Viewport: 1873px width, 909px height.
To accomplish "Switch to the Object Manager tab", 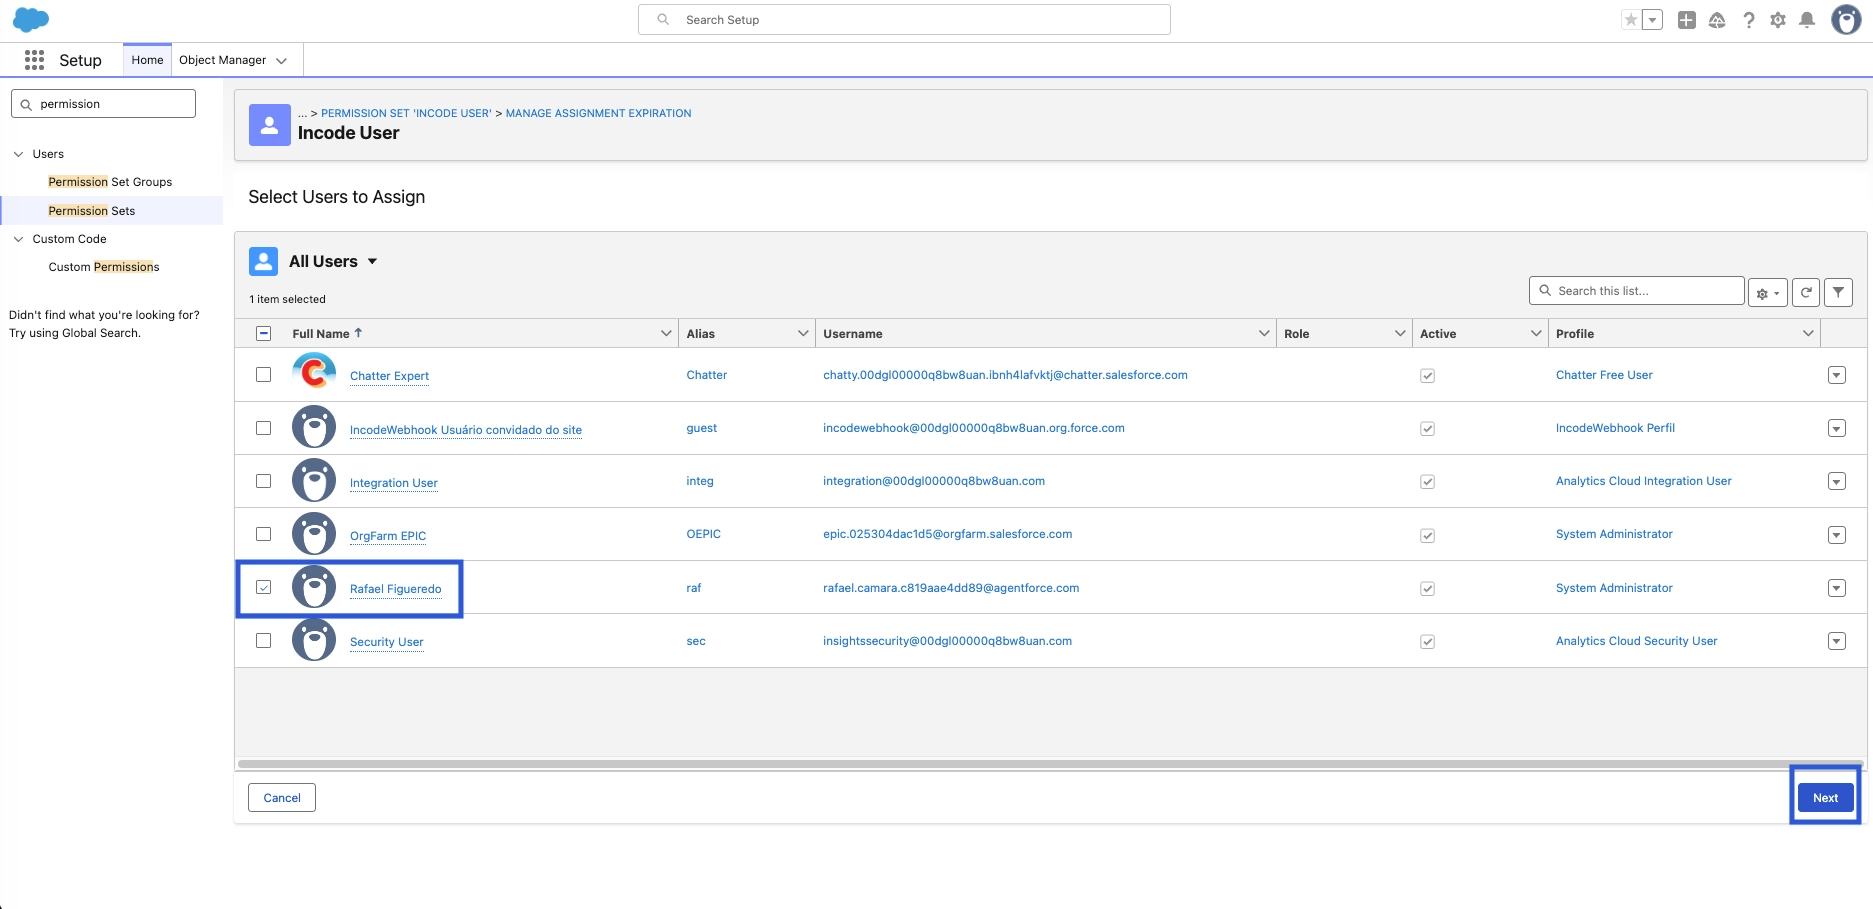I will click(x=222, y=60).
